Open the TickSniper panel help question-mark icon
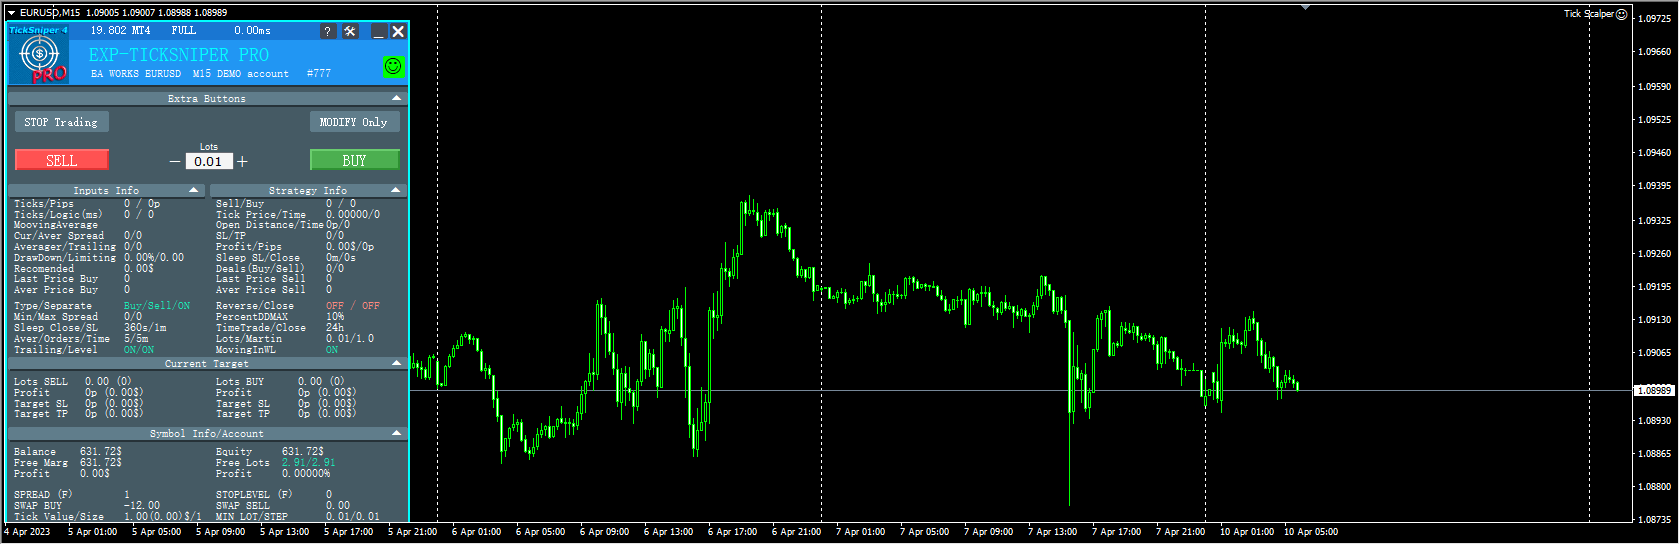The image size is (1680, 545). click(x=328, y=32)
